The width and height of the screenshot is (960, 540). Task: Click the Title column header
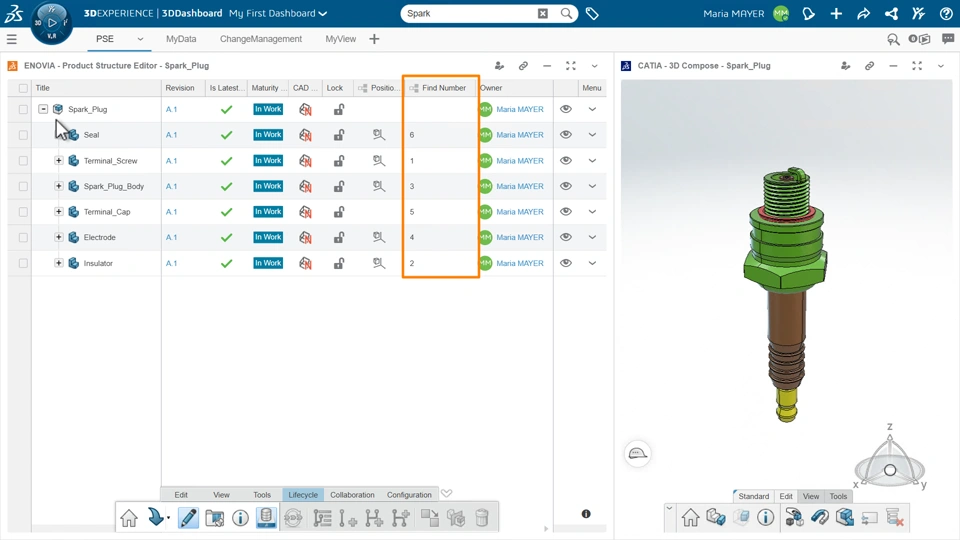96,88
